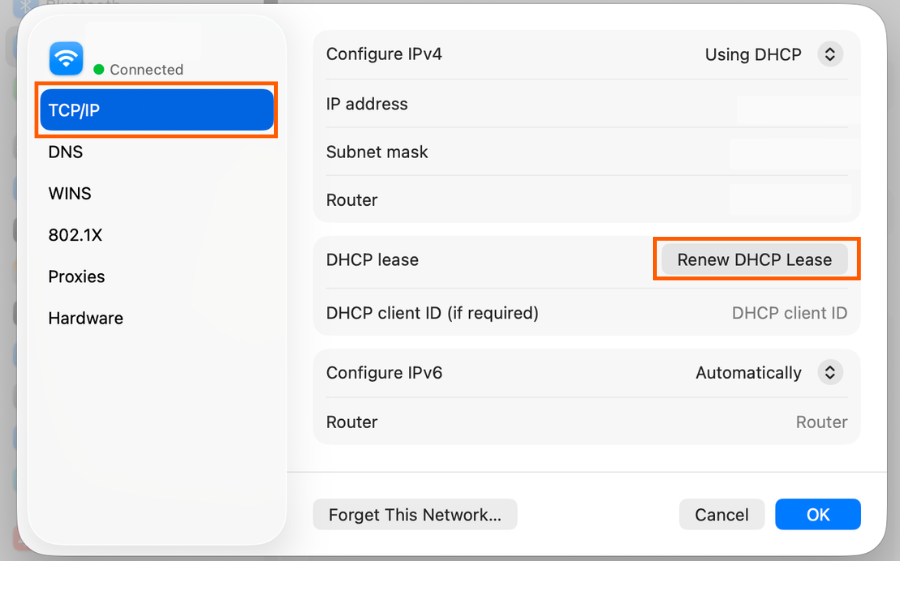Image resolution: width=900 pixels, height=600 pixels.
Task: Open the Configure IPv6 stepper arrows
Action: [830, 373]
